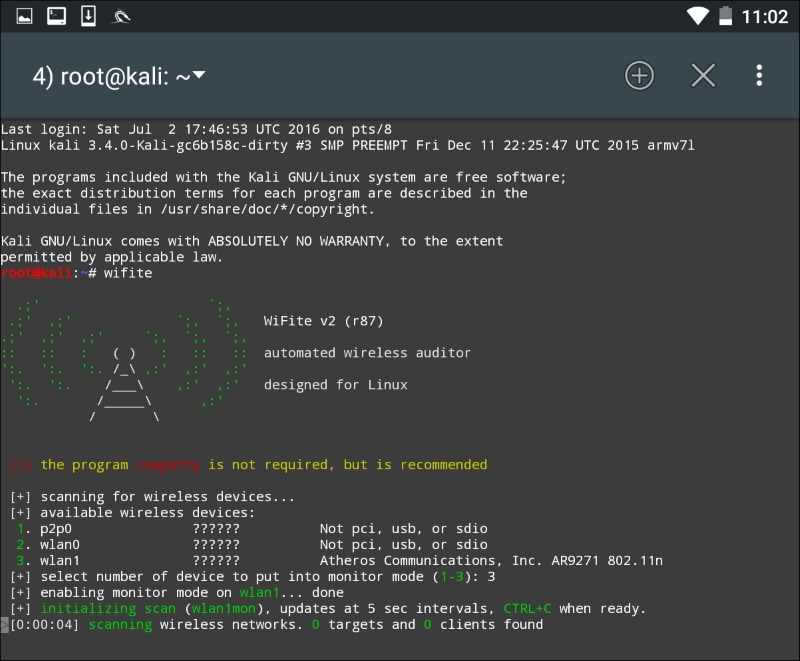Click the terminal cursor block at bottom left
This screenshot has height=661, width=800.
point(4,625)
